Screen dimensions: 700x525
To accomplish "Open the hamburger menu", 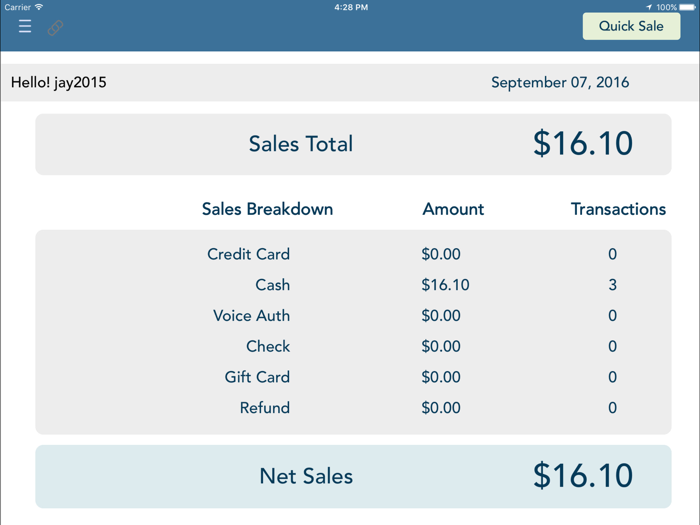I will pyautogui.click(x=25, y=27).
